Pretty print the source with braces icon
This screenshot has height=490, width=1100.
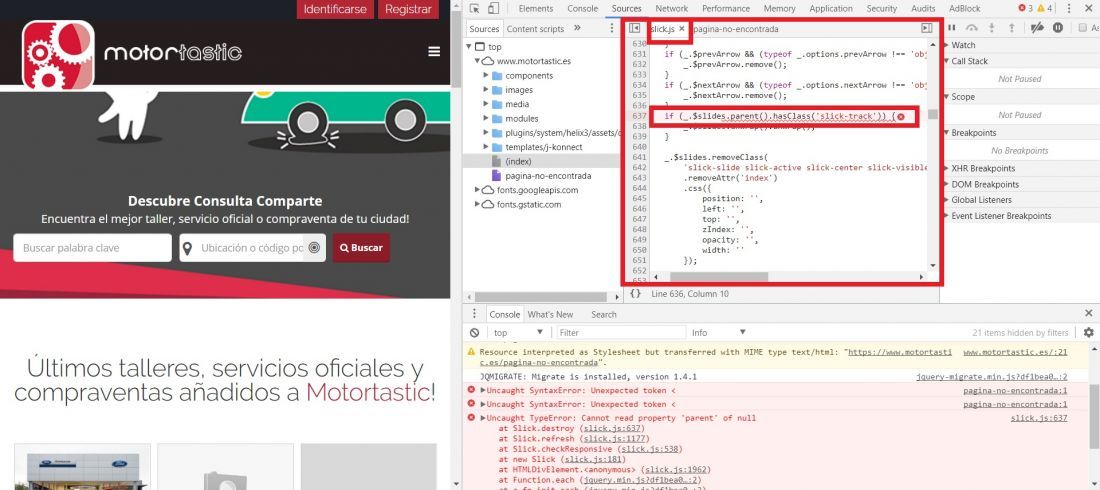click(x=635, y=294)
